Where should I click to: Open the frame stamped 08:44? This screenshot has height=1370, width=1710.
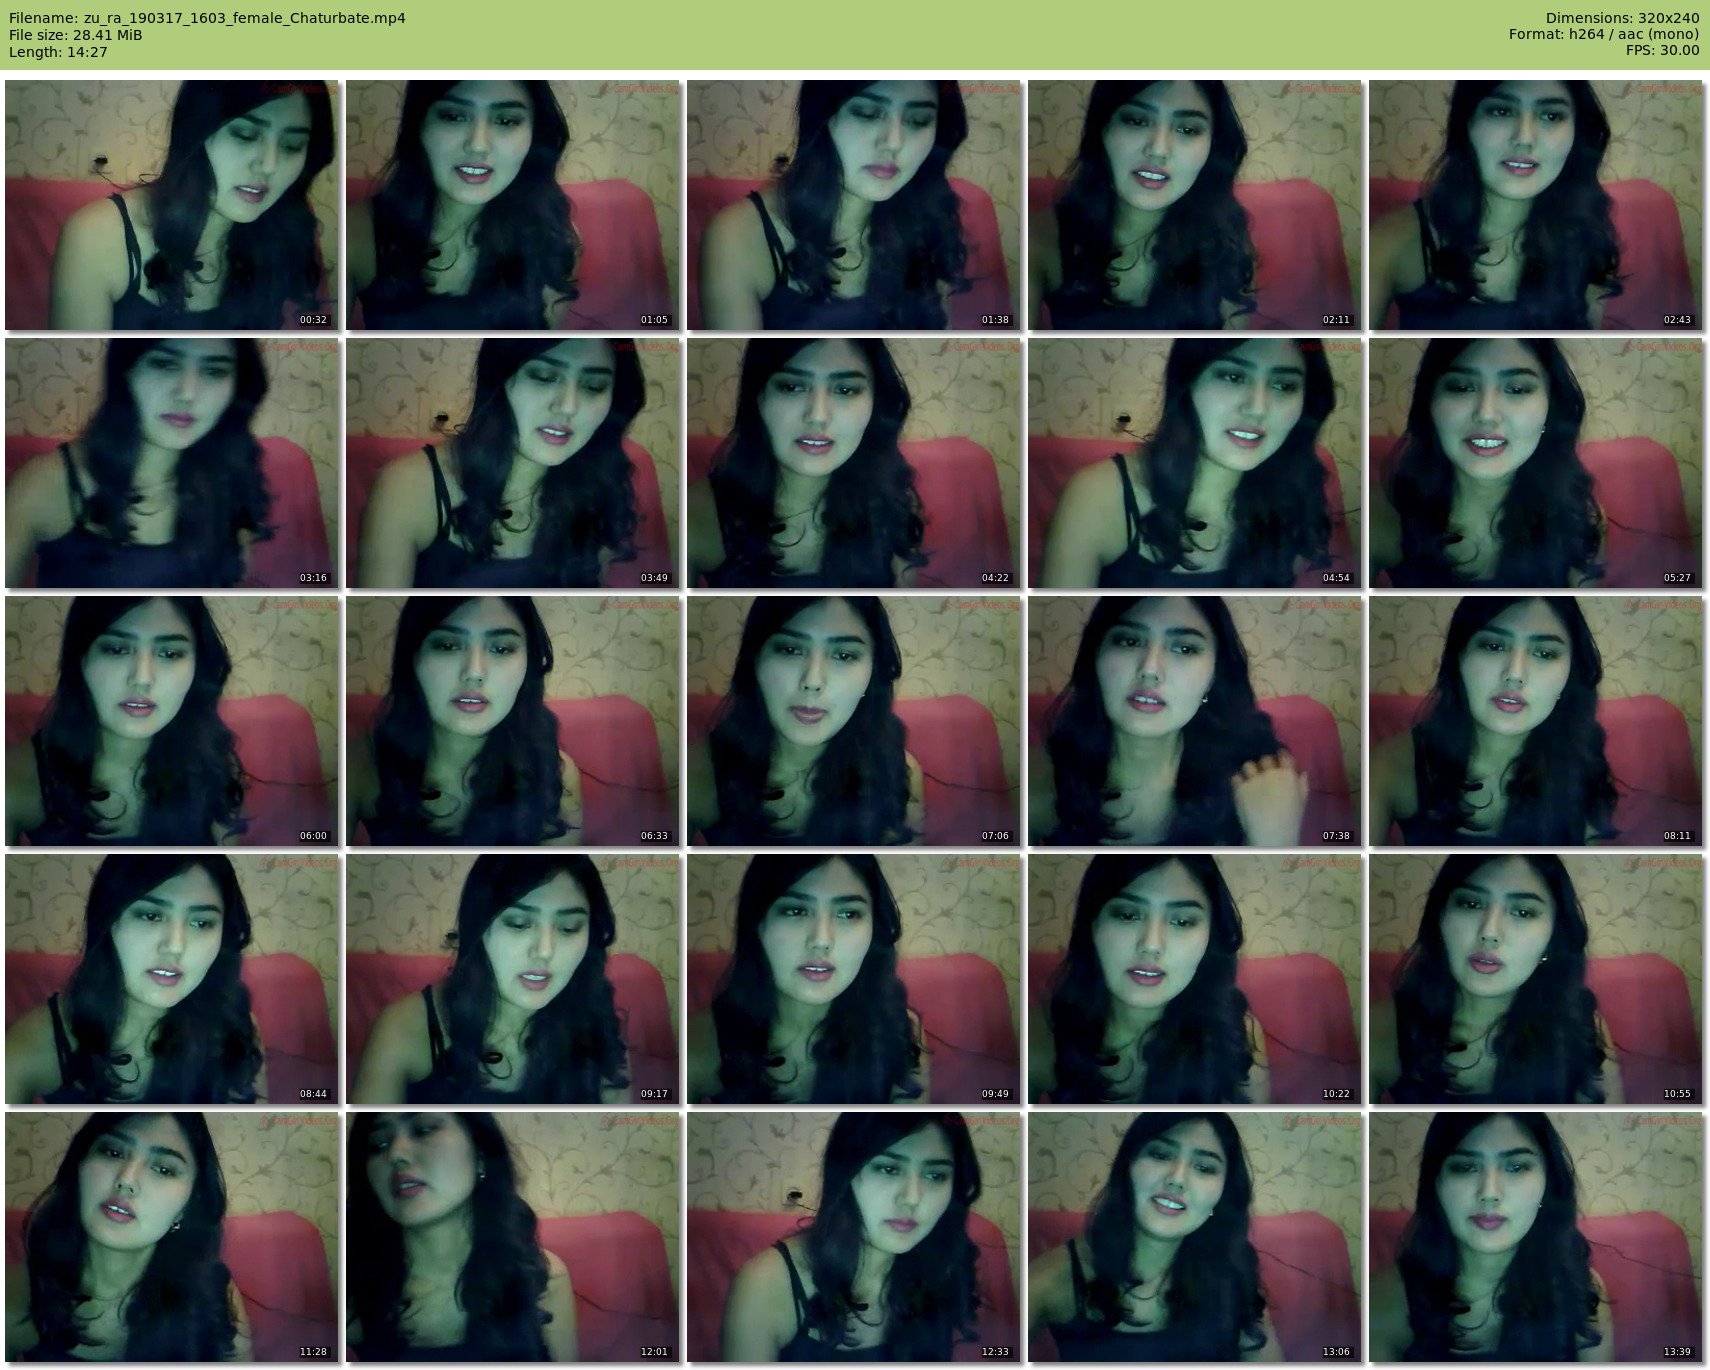(172, 979)
